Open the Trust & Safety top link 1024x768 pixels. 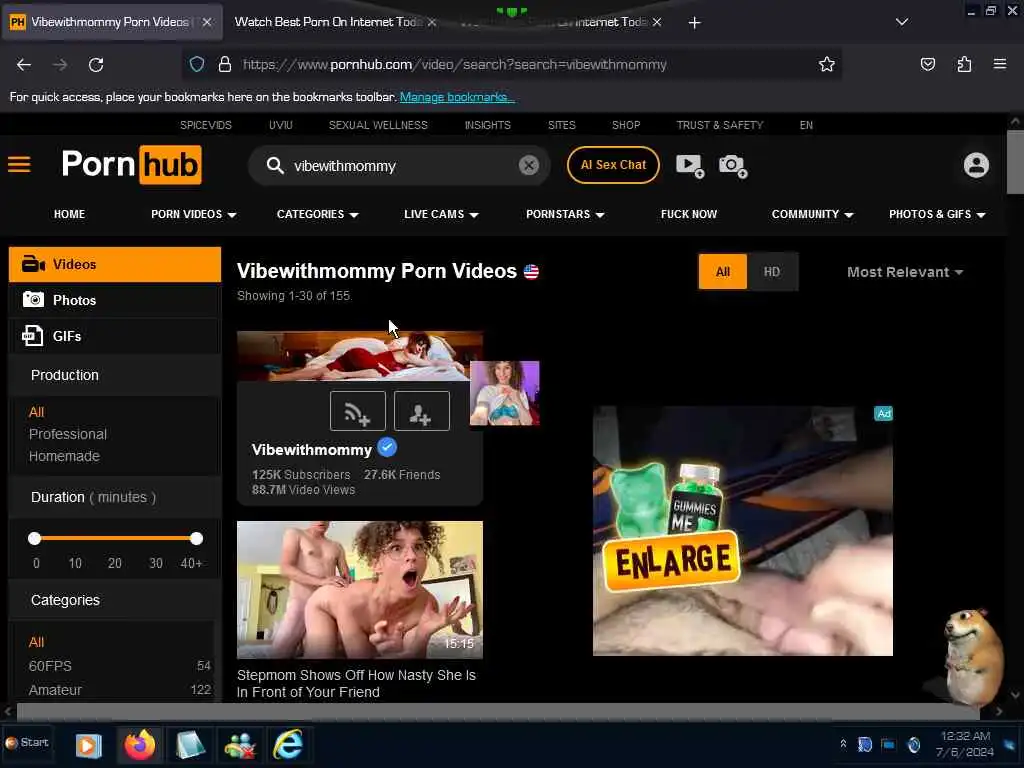pos(720,125)
